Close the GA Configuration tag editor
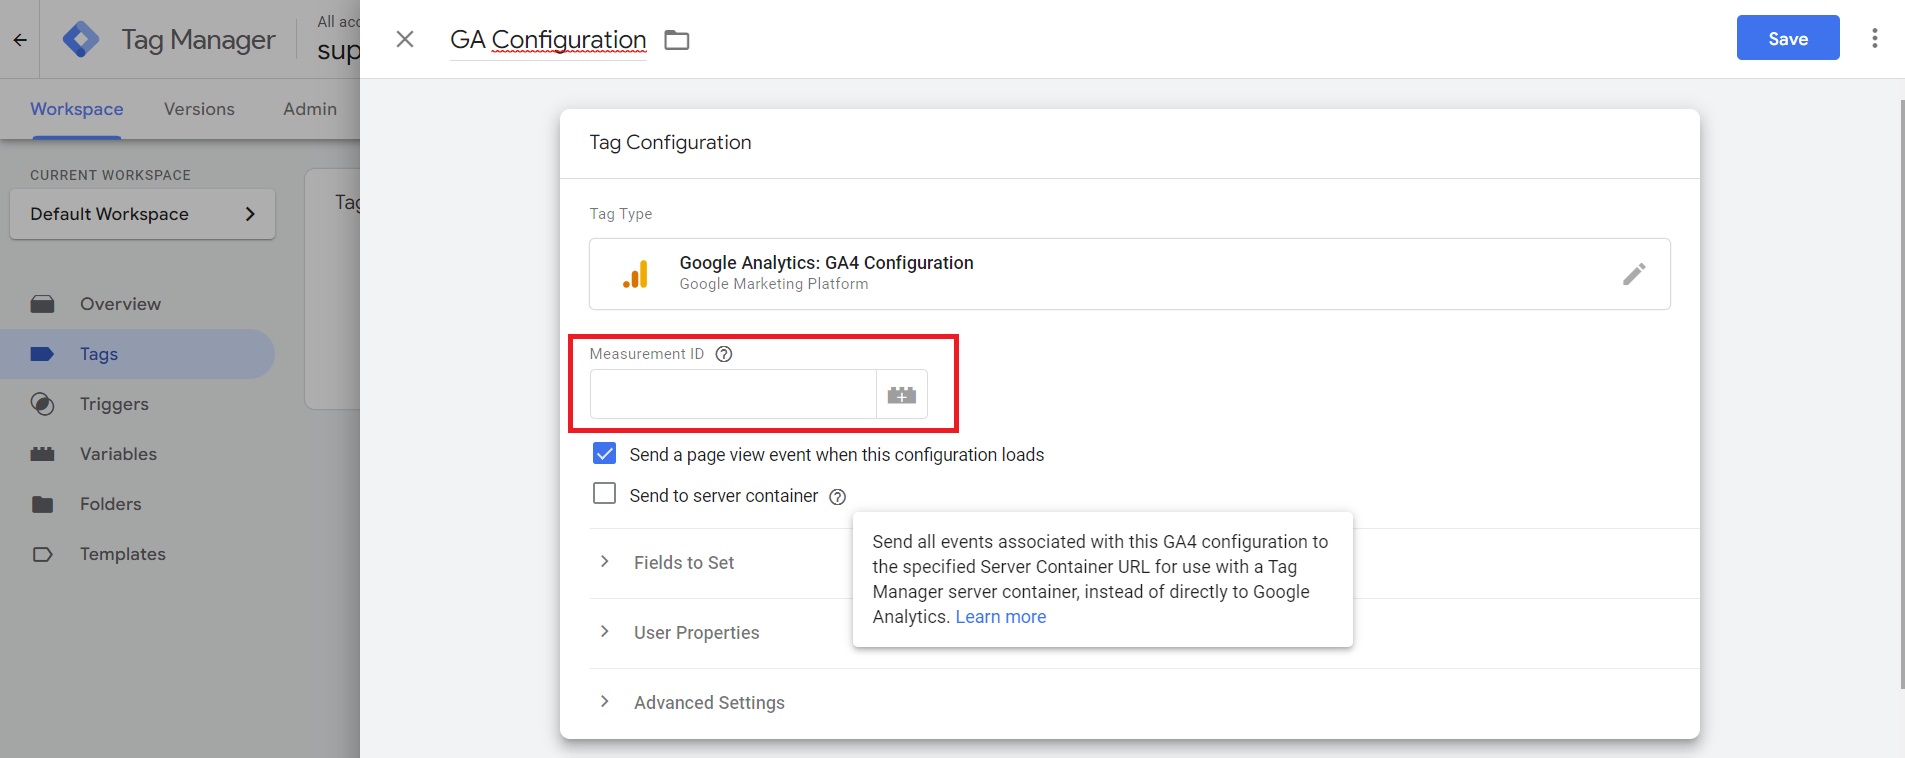Image resolution: width=1905 pixels, height=758 pixels. 405,39
